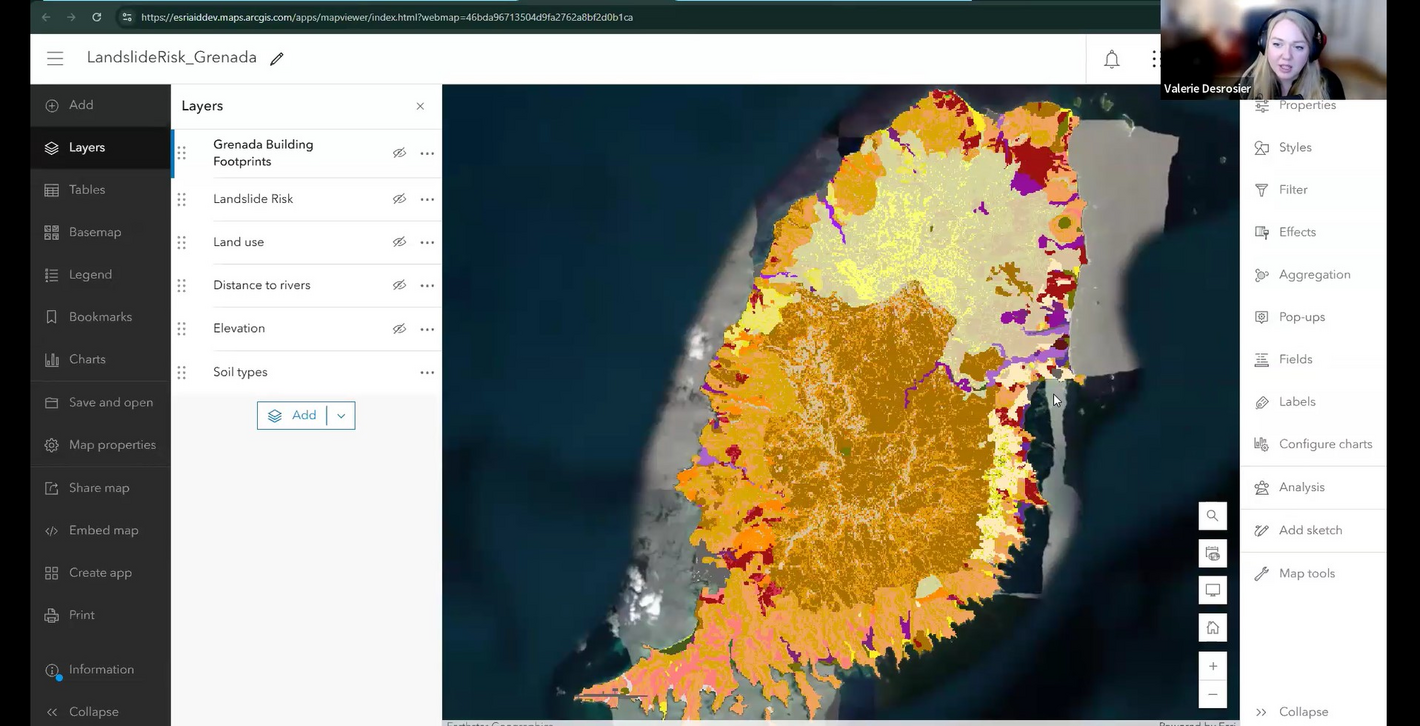Screen dimensions: 1420x726
Task: Open the Styles panel
Action: tap(1294, 147)
